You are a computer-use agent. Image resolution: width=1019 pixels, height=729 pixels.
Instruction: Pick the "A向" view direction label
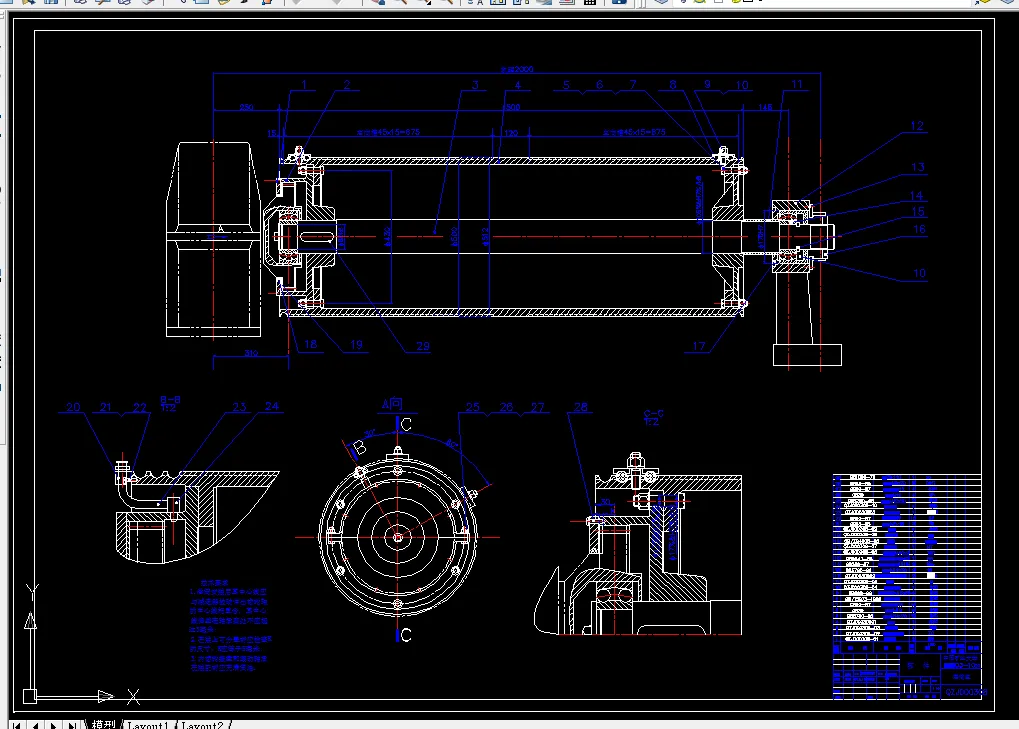point(392,404)
